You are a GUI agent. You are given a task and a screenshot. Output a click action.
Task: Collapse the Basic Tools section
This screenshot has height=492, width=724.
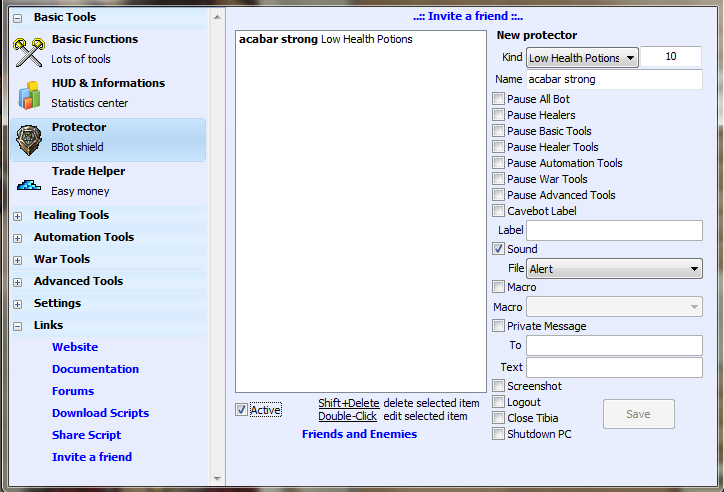pos(18,18)
